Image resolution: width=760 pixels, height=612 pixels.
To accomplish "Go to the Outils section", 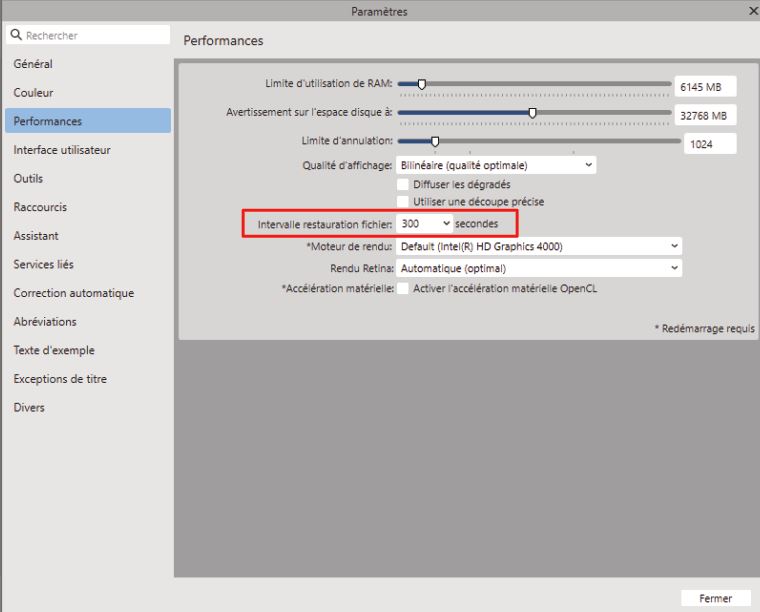I will pyautogui.click(x=28, y=178).
